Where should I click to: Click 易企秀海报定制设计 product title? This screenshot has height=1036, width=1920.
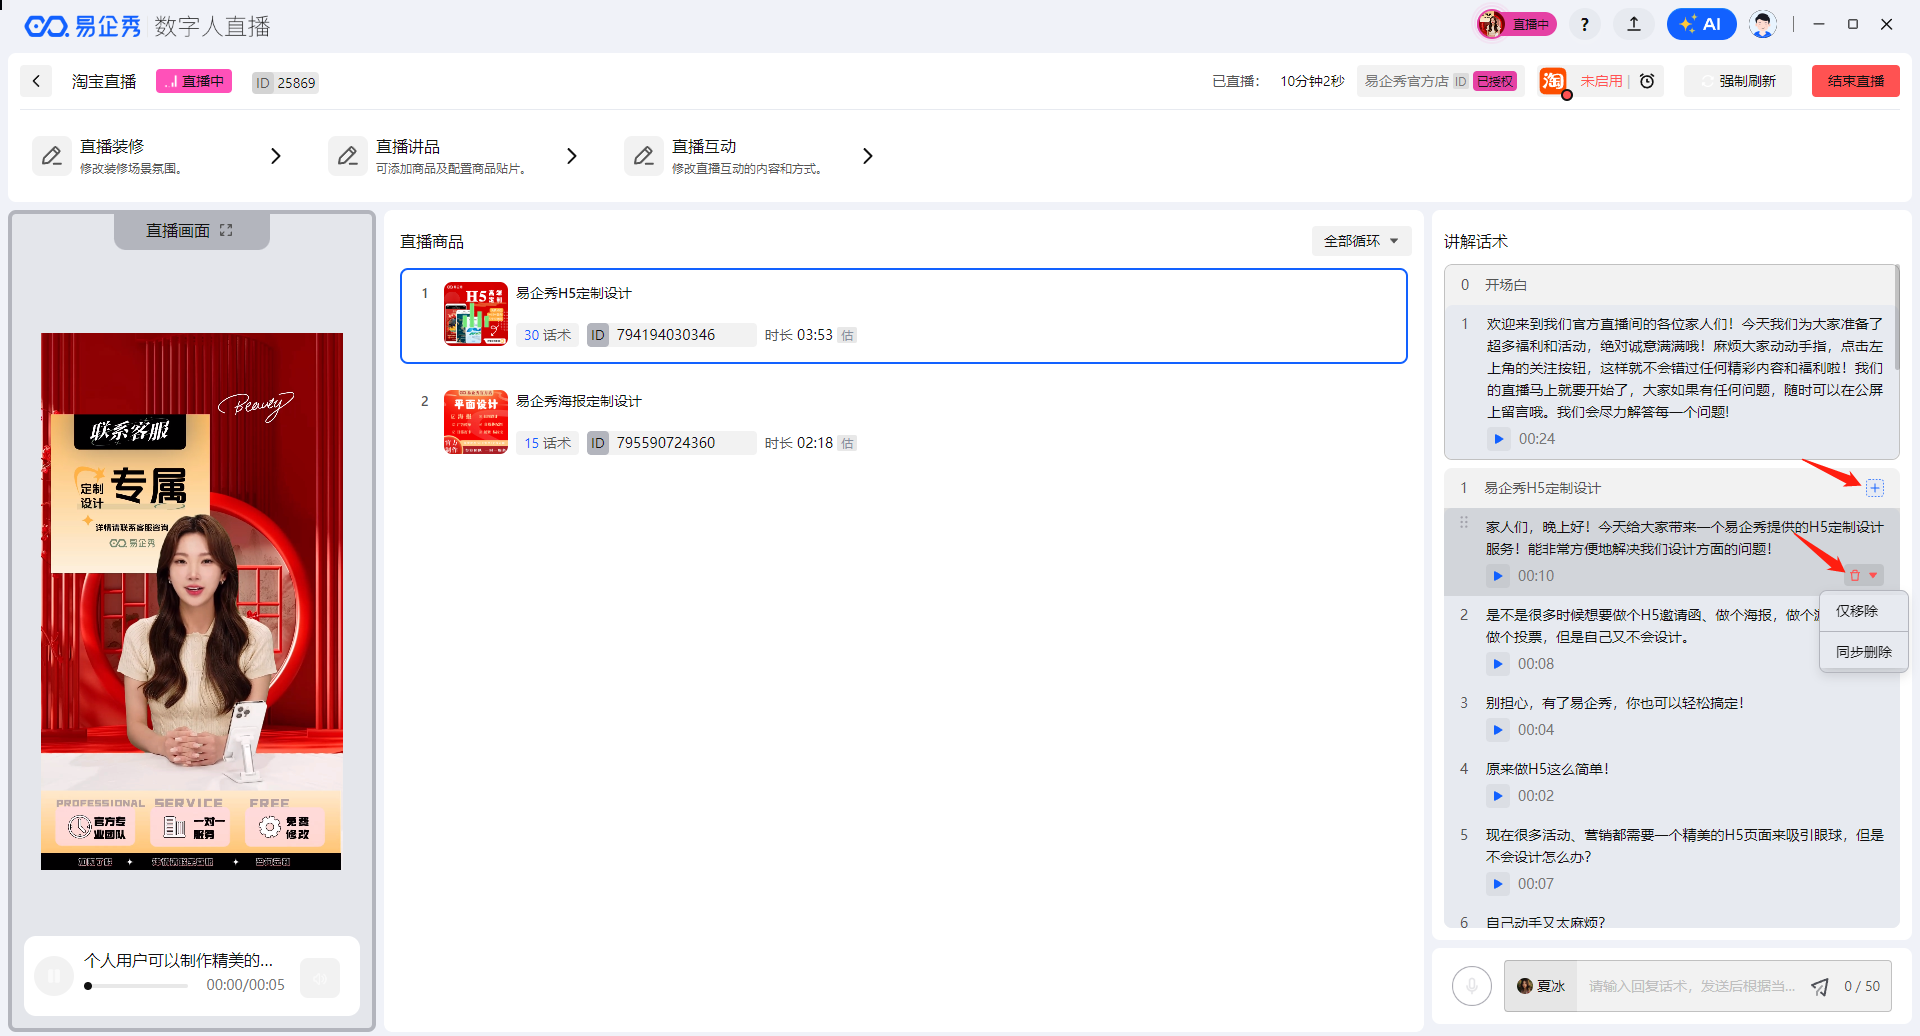point(579,401)
